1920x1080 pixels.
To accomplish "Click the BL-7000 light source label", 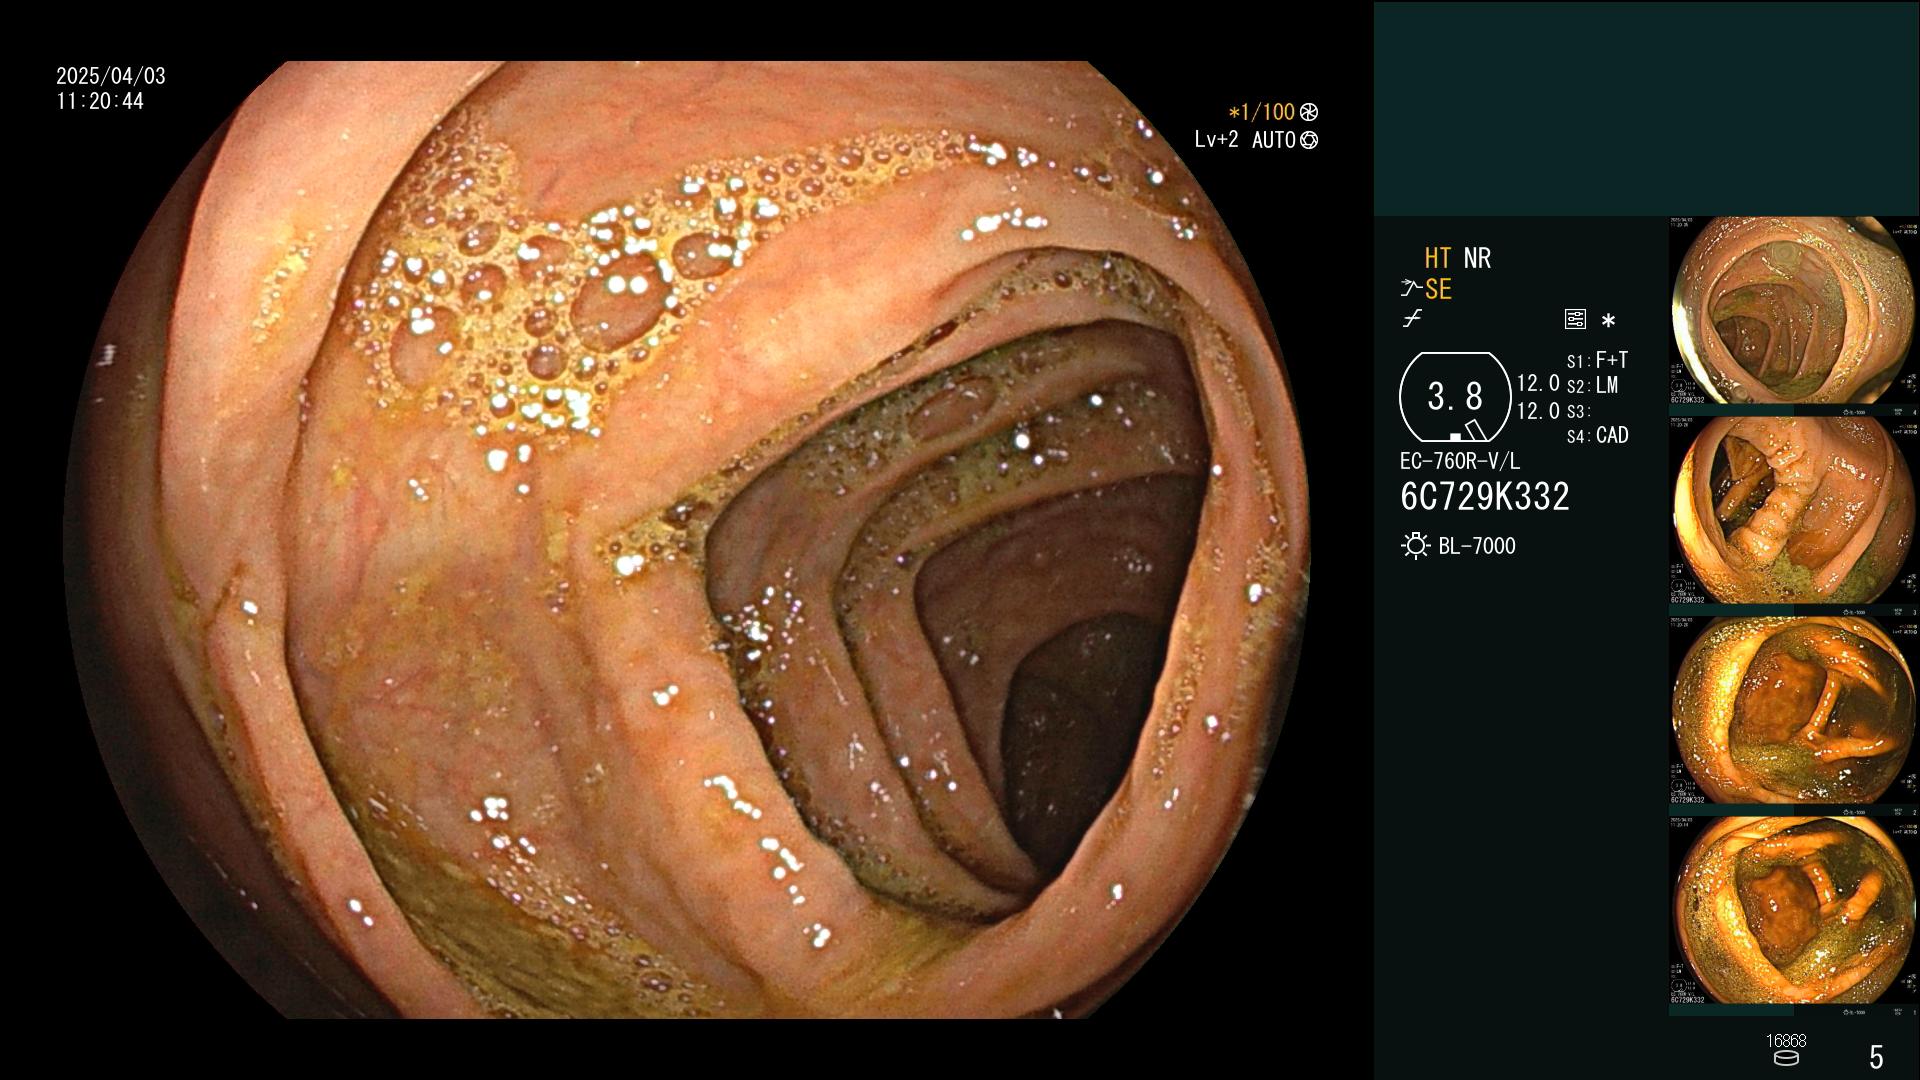I will click(1477, 546).
